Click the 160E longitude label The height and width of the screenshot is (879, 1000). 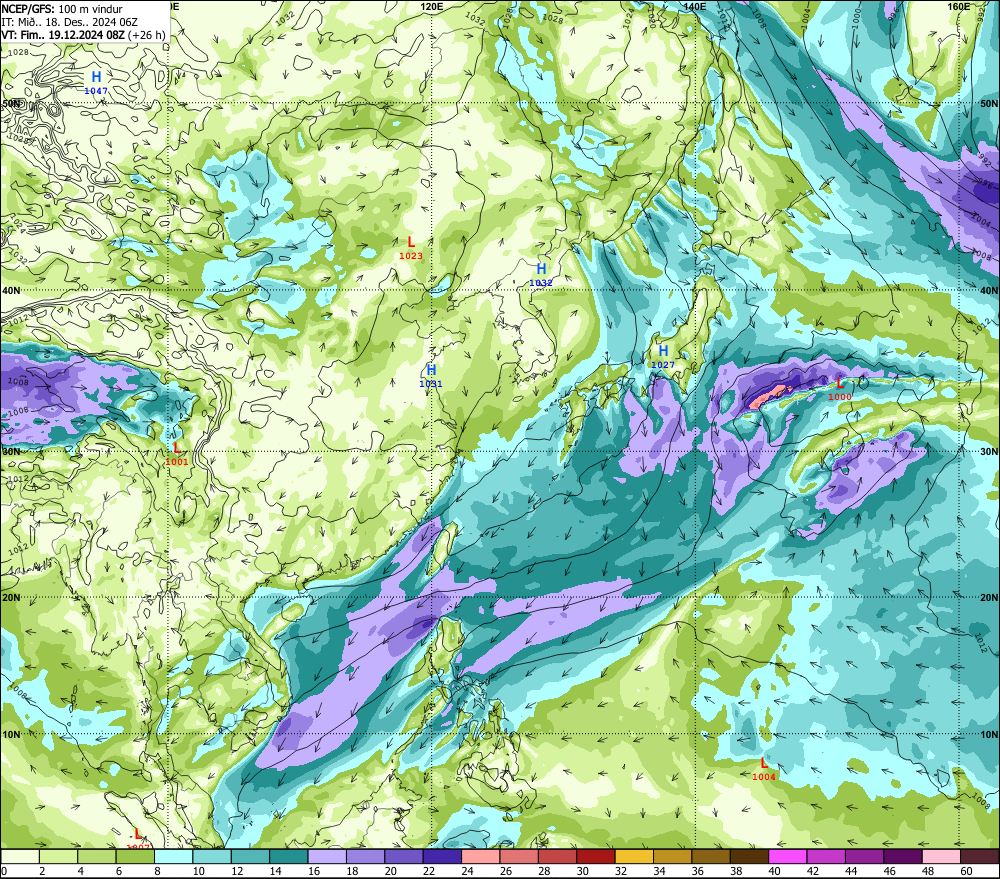(x=958, y=6)
